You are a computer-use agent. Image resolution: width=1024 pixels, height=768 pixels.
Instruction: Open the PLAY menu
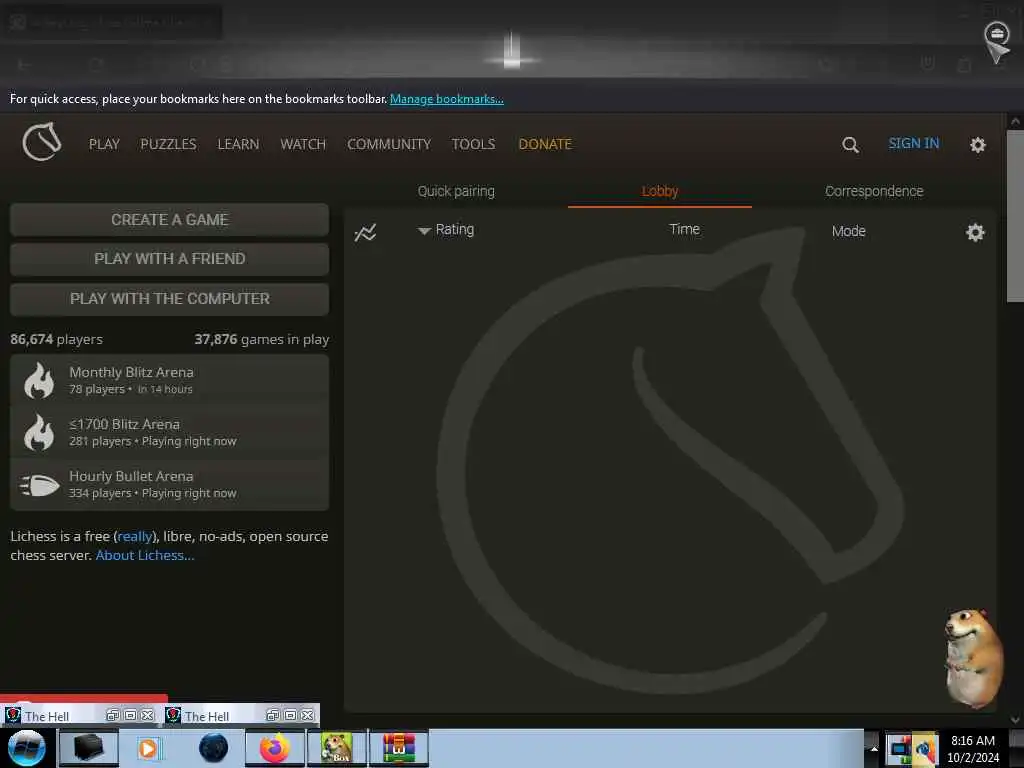point(104,144)
